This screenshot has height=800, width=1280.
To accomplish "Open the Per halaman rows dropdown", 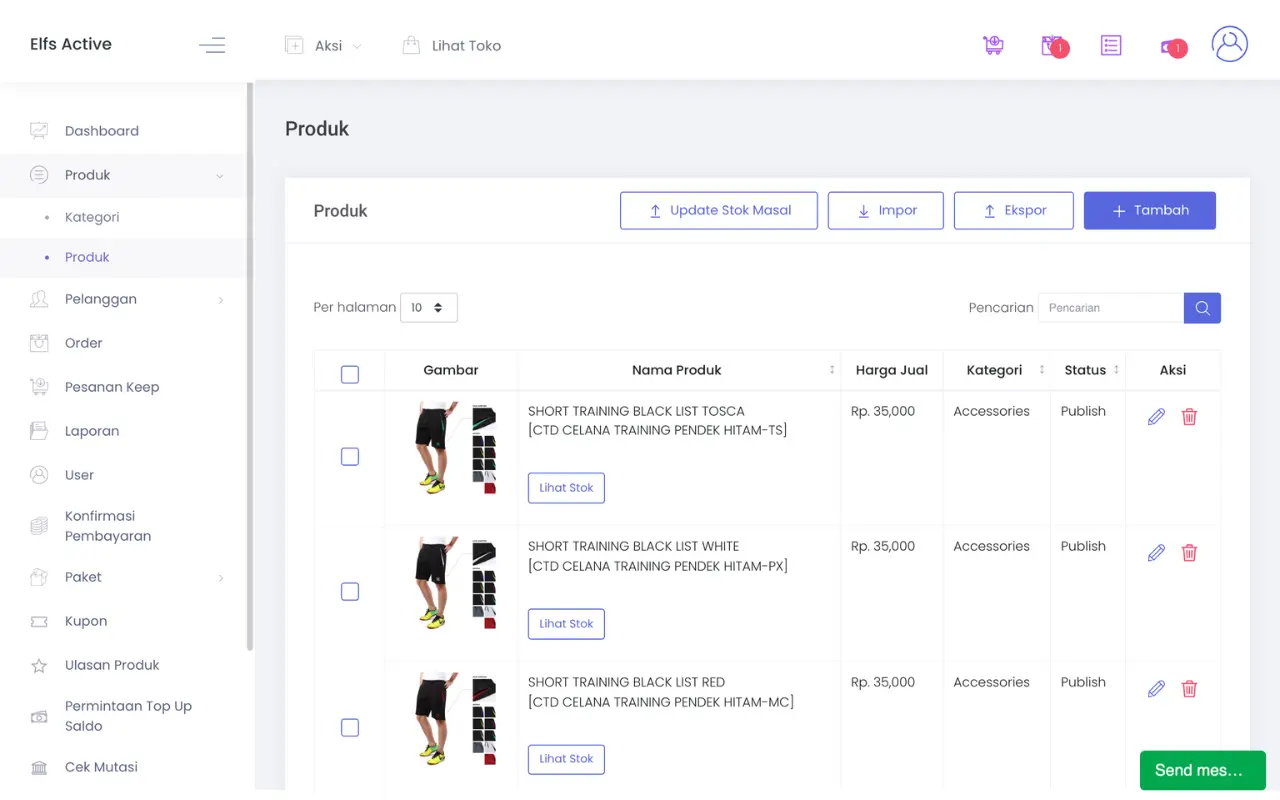I will (428, 308).
